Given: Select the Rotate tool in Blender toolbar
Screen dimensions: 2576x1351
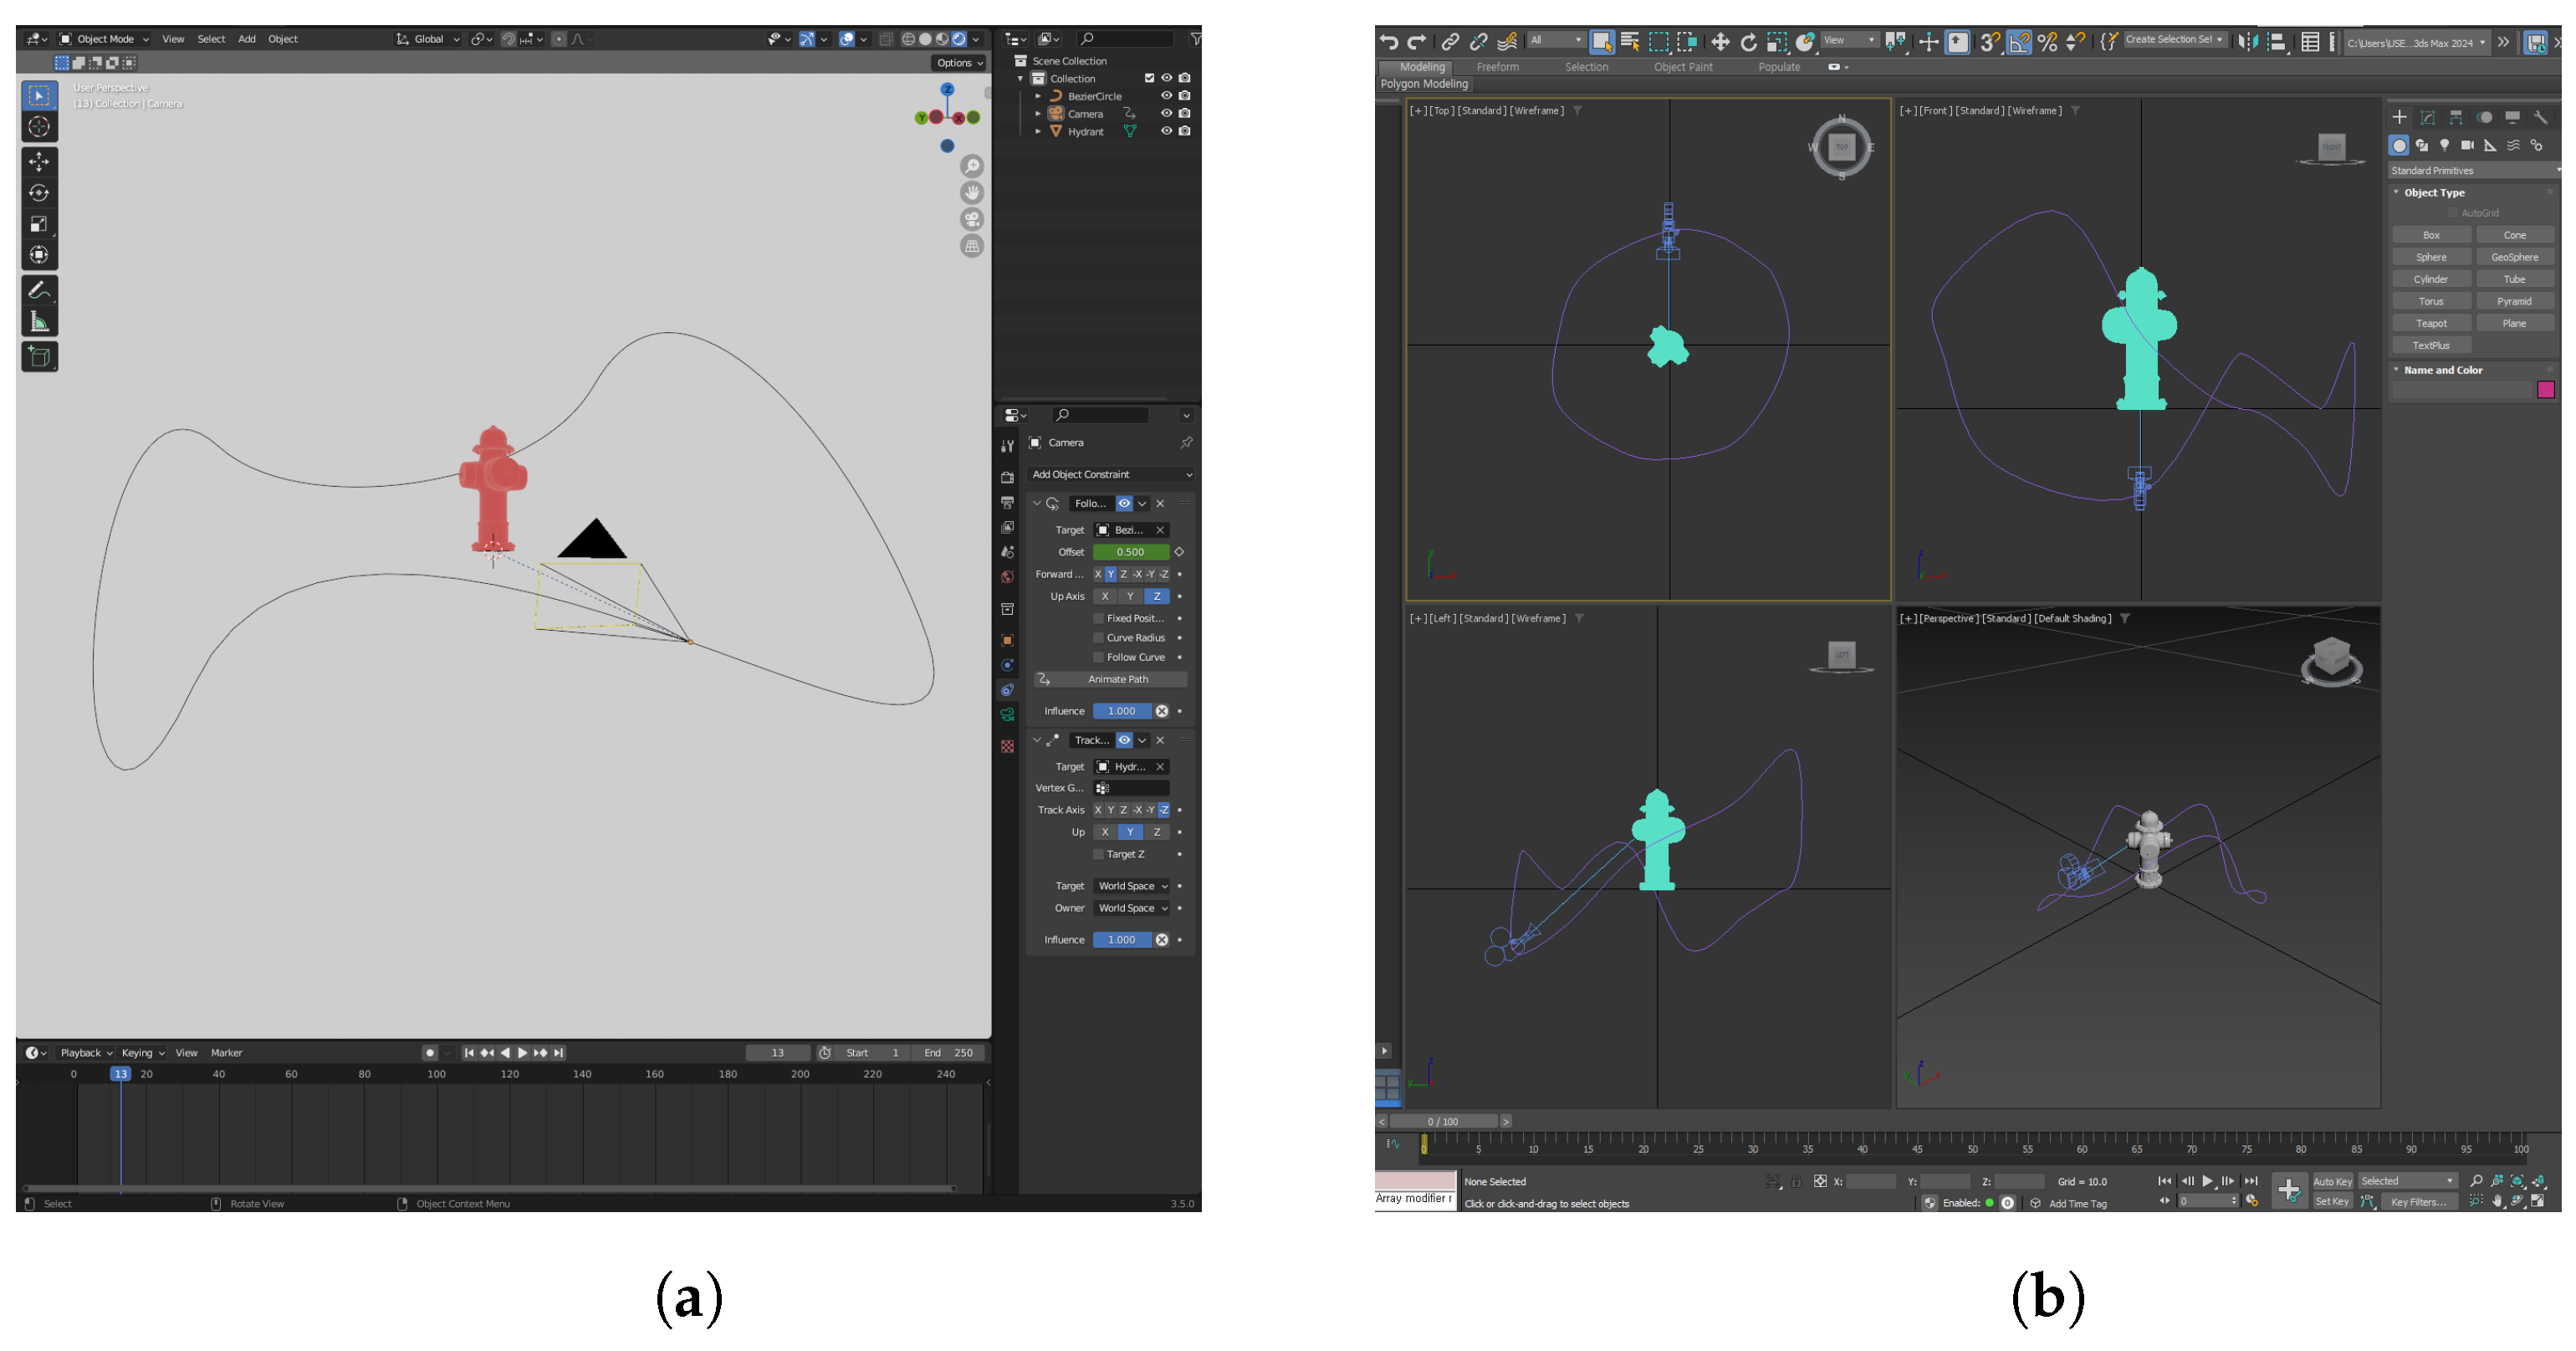Looking at the screenshot, I should pyautogui.click(x=39, y=193).
